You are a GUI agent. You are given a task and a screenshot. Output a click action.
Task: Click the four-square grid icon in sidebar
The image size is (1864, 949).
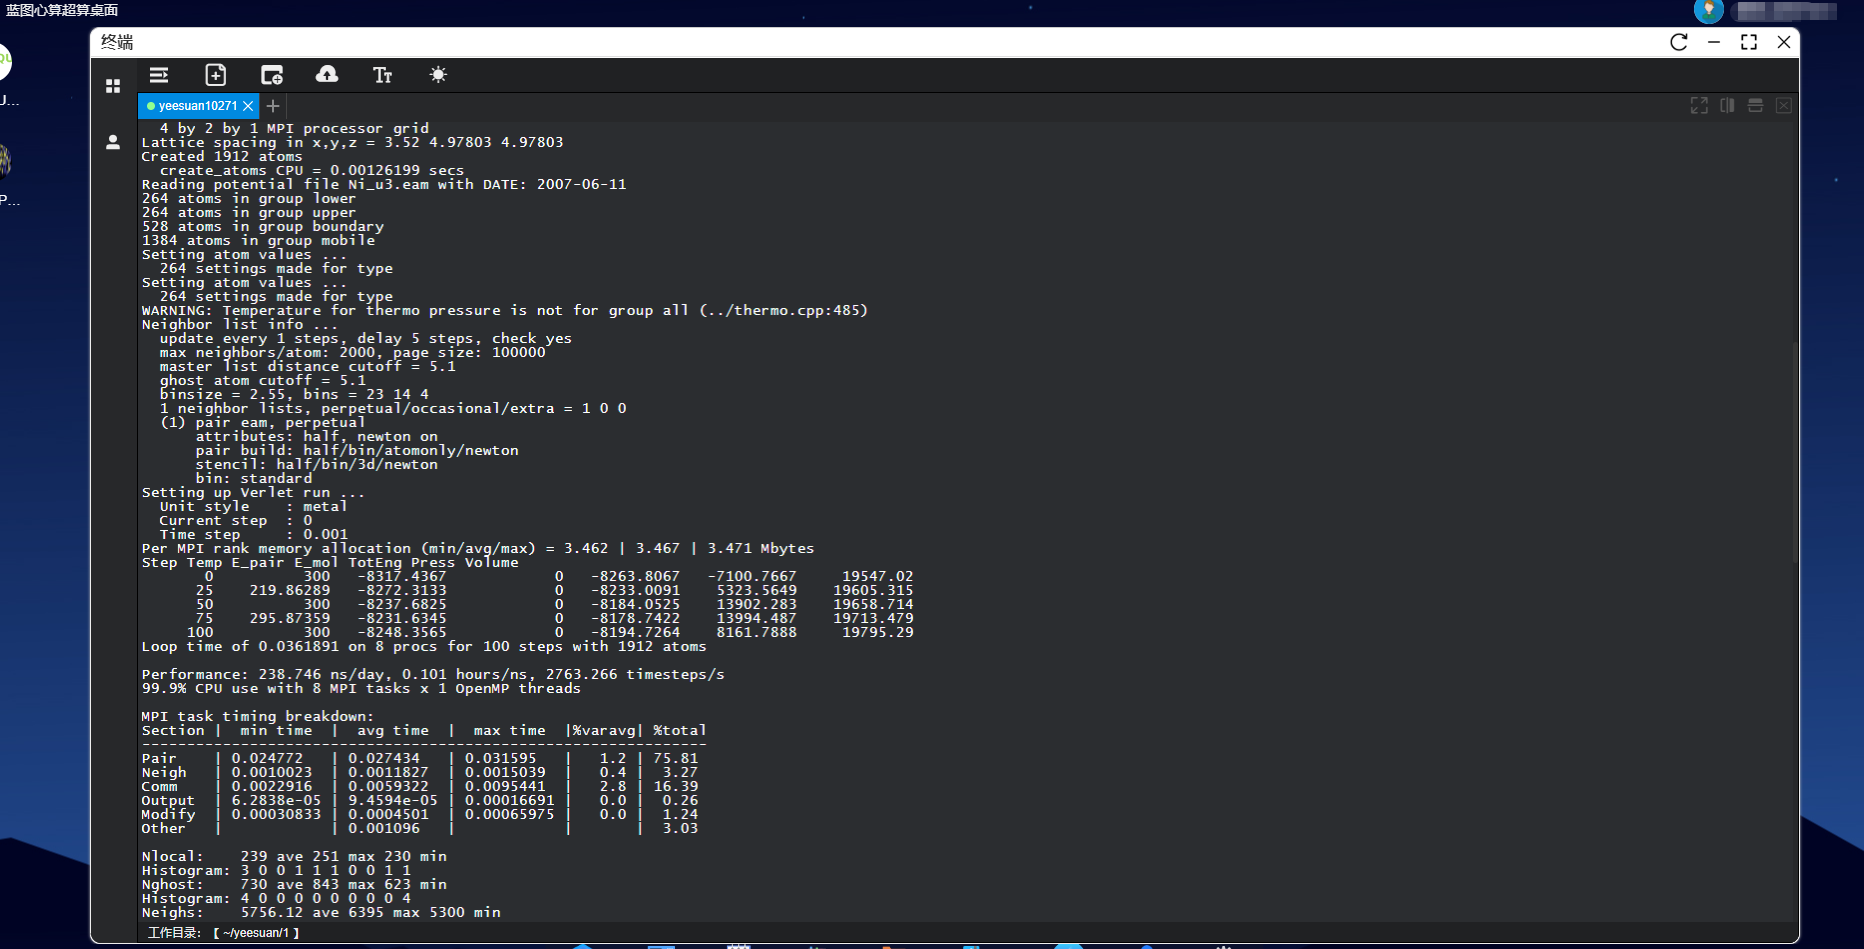pyautogui.click(x=113, y=86)
